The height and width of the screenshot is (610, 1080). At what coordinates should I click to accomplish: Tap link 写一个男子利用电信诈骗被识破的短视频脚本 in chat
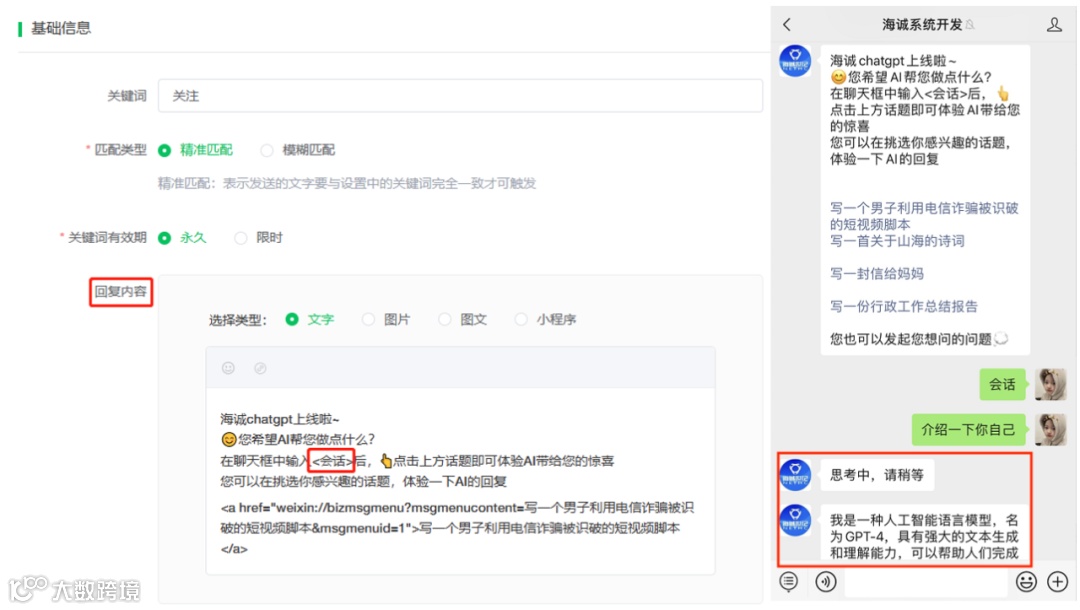[924, 216]
